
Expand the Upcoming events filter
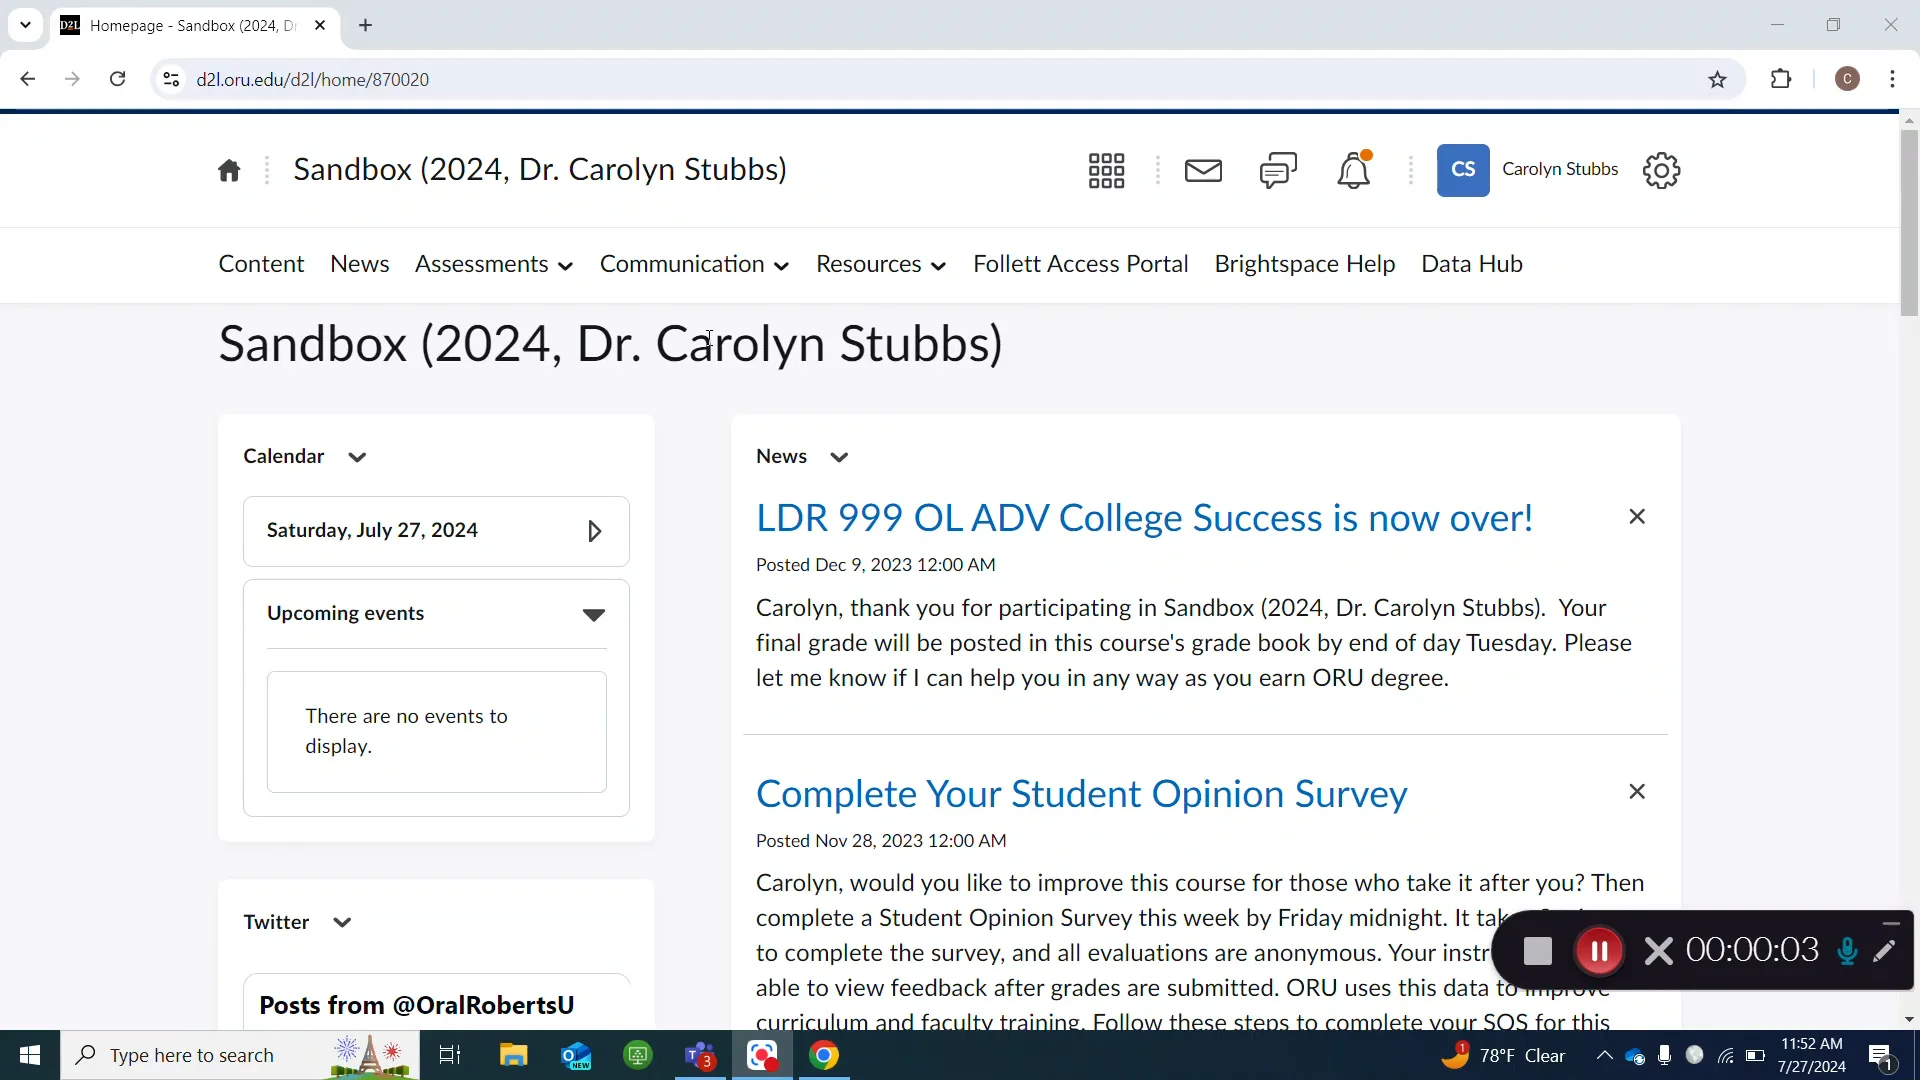pyautogui.click(x=595, y=615)
